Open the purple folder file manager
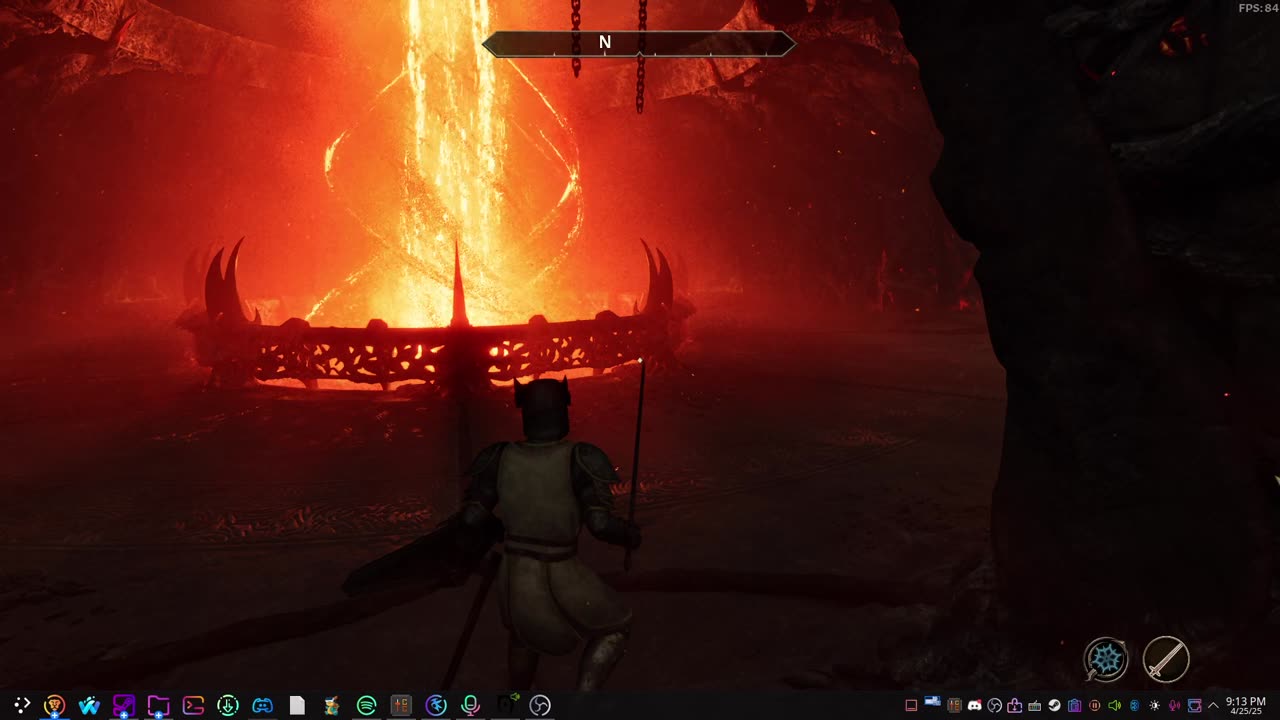The height and width of the screenshot is (720, 1280). (158, 705)
